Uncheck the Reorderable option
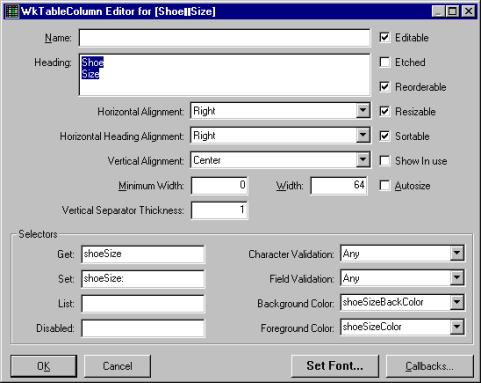Image resolution: width=481 pixels, height=383 pixels. coord(385,87)
